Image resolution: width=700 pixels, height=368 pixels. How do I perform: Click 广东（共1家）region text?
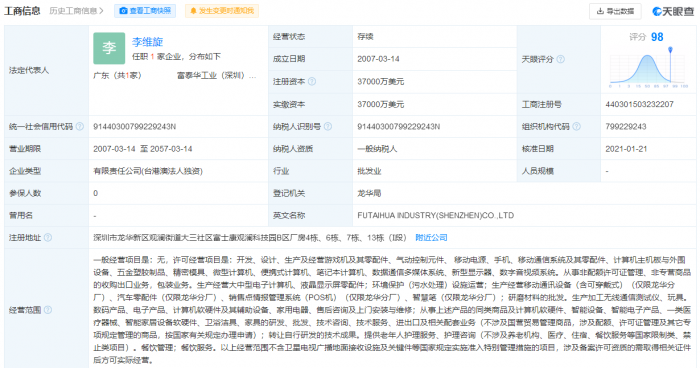coord(117,75)
